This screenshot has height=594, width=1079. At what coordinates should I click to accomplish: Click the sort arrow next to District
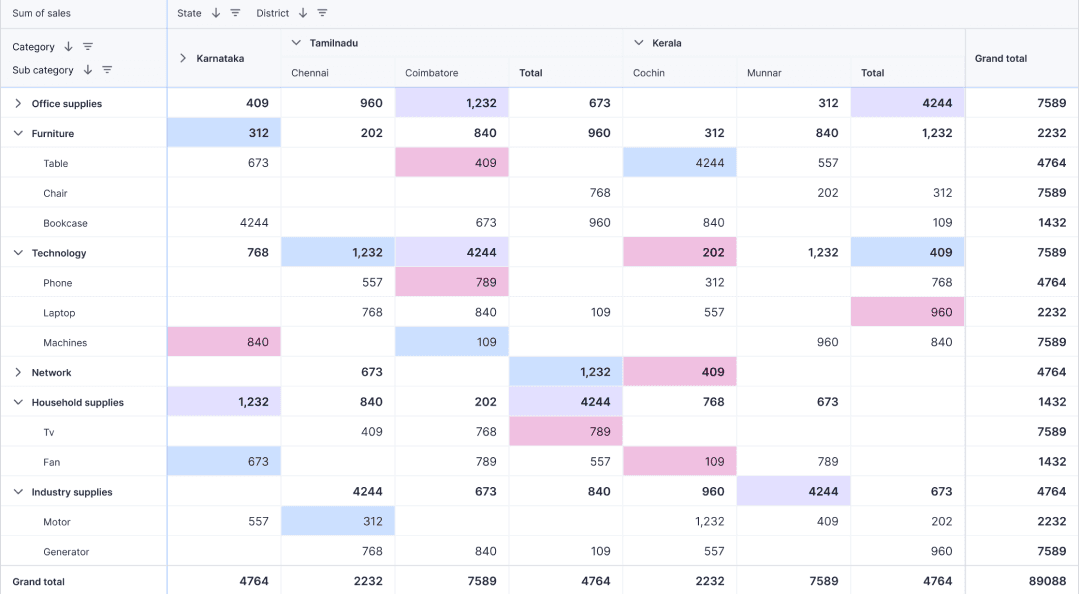(x=303, y=13)
